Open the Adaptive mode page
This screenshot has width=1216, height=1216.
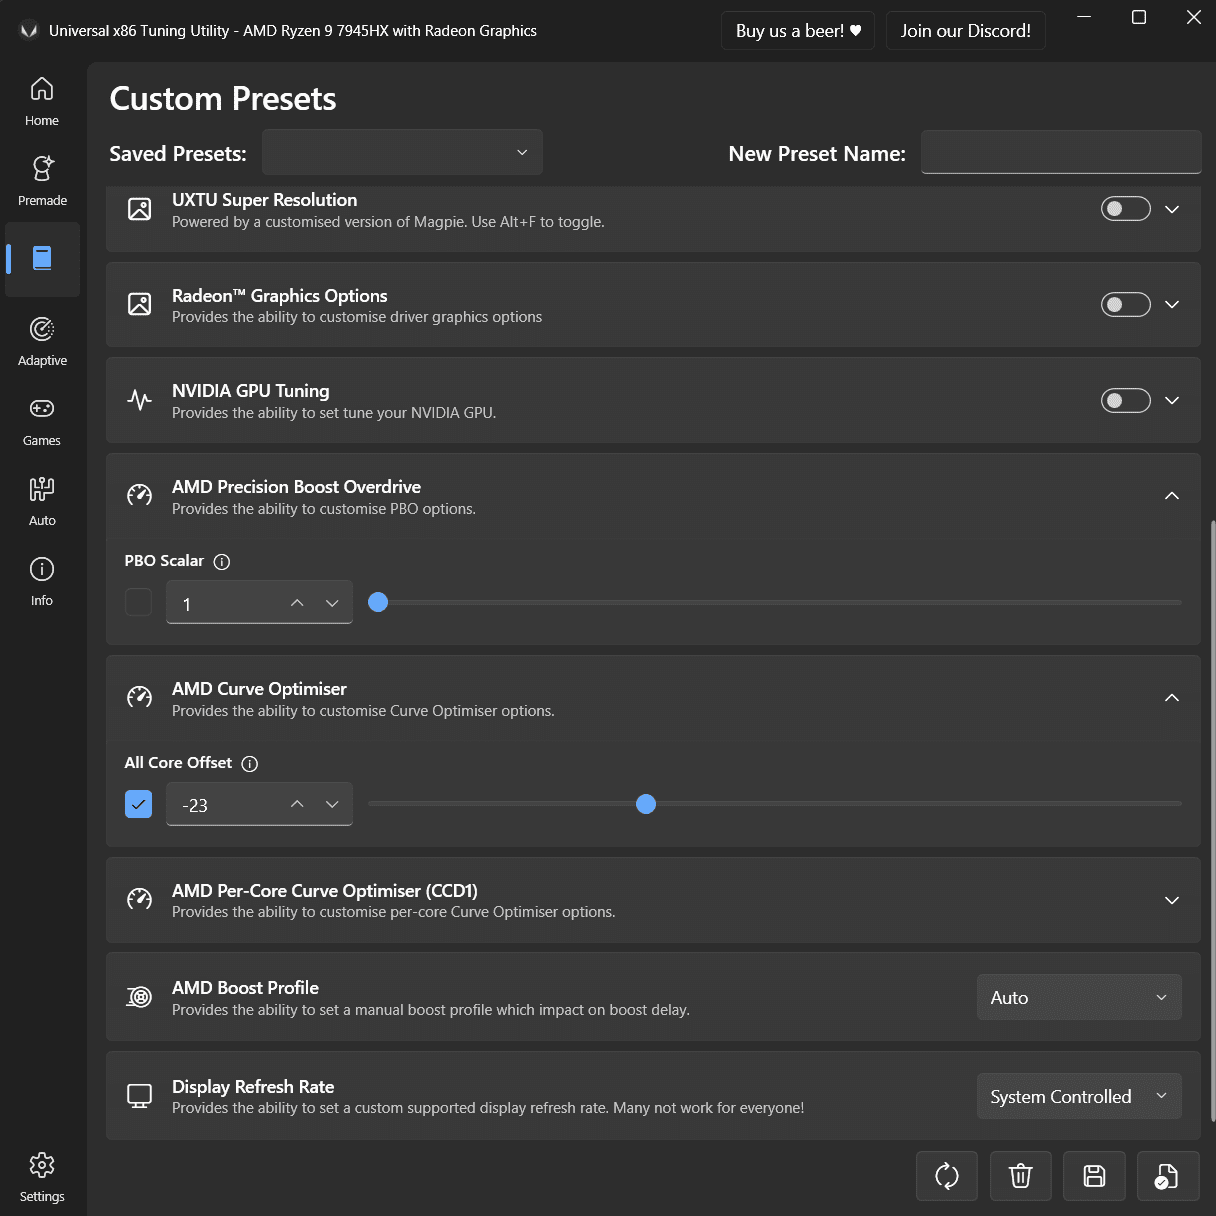point(42,341)
